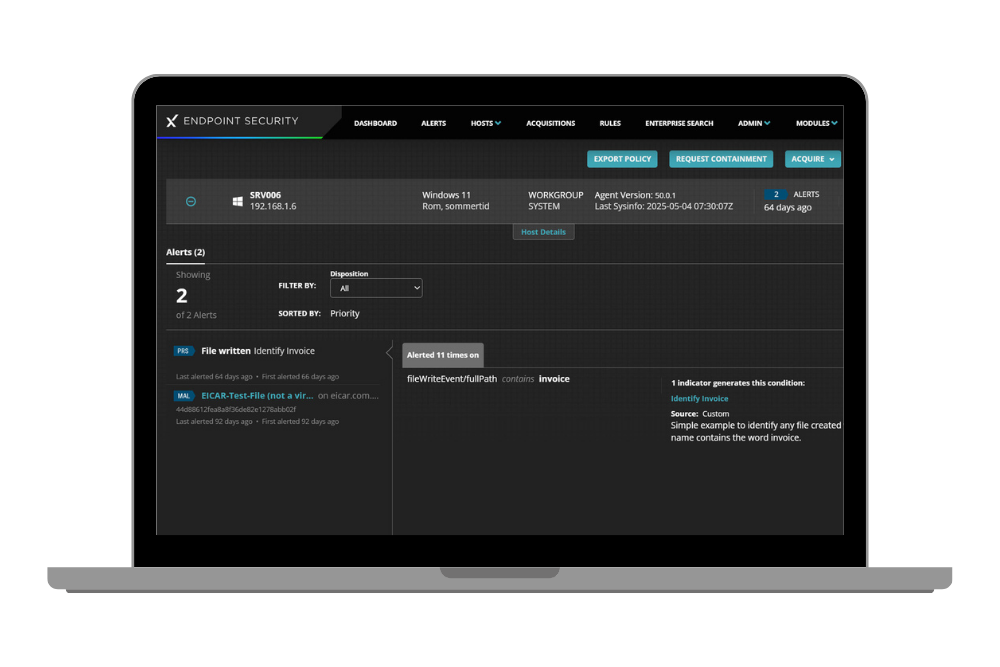Image resolution: width=1000 pixels, height=667 pixels.
Task: Expand the Admin dropdown menu
Action: click(754, 123)
